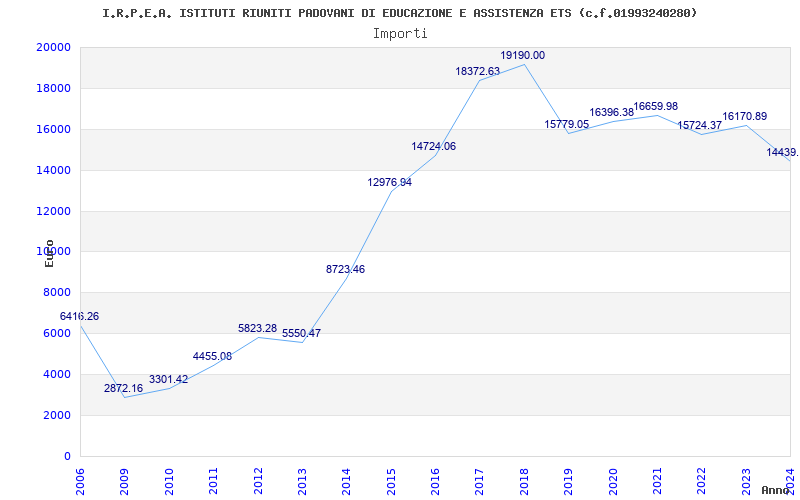Click the 4455.08 data label

[x=212, y=356]
